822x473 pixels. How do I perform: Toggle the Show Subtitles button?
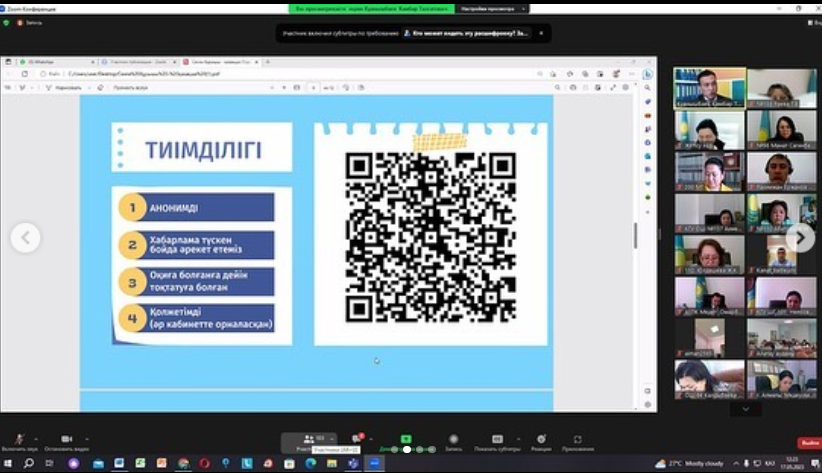497,440
